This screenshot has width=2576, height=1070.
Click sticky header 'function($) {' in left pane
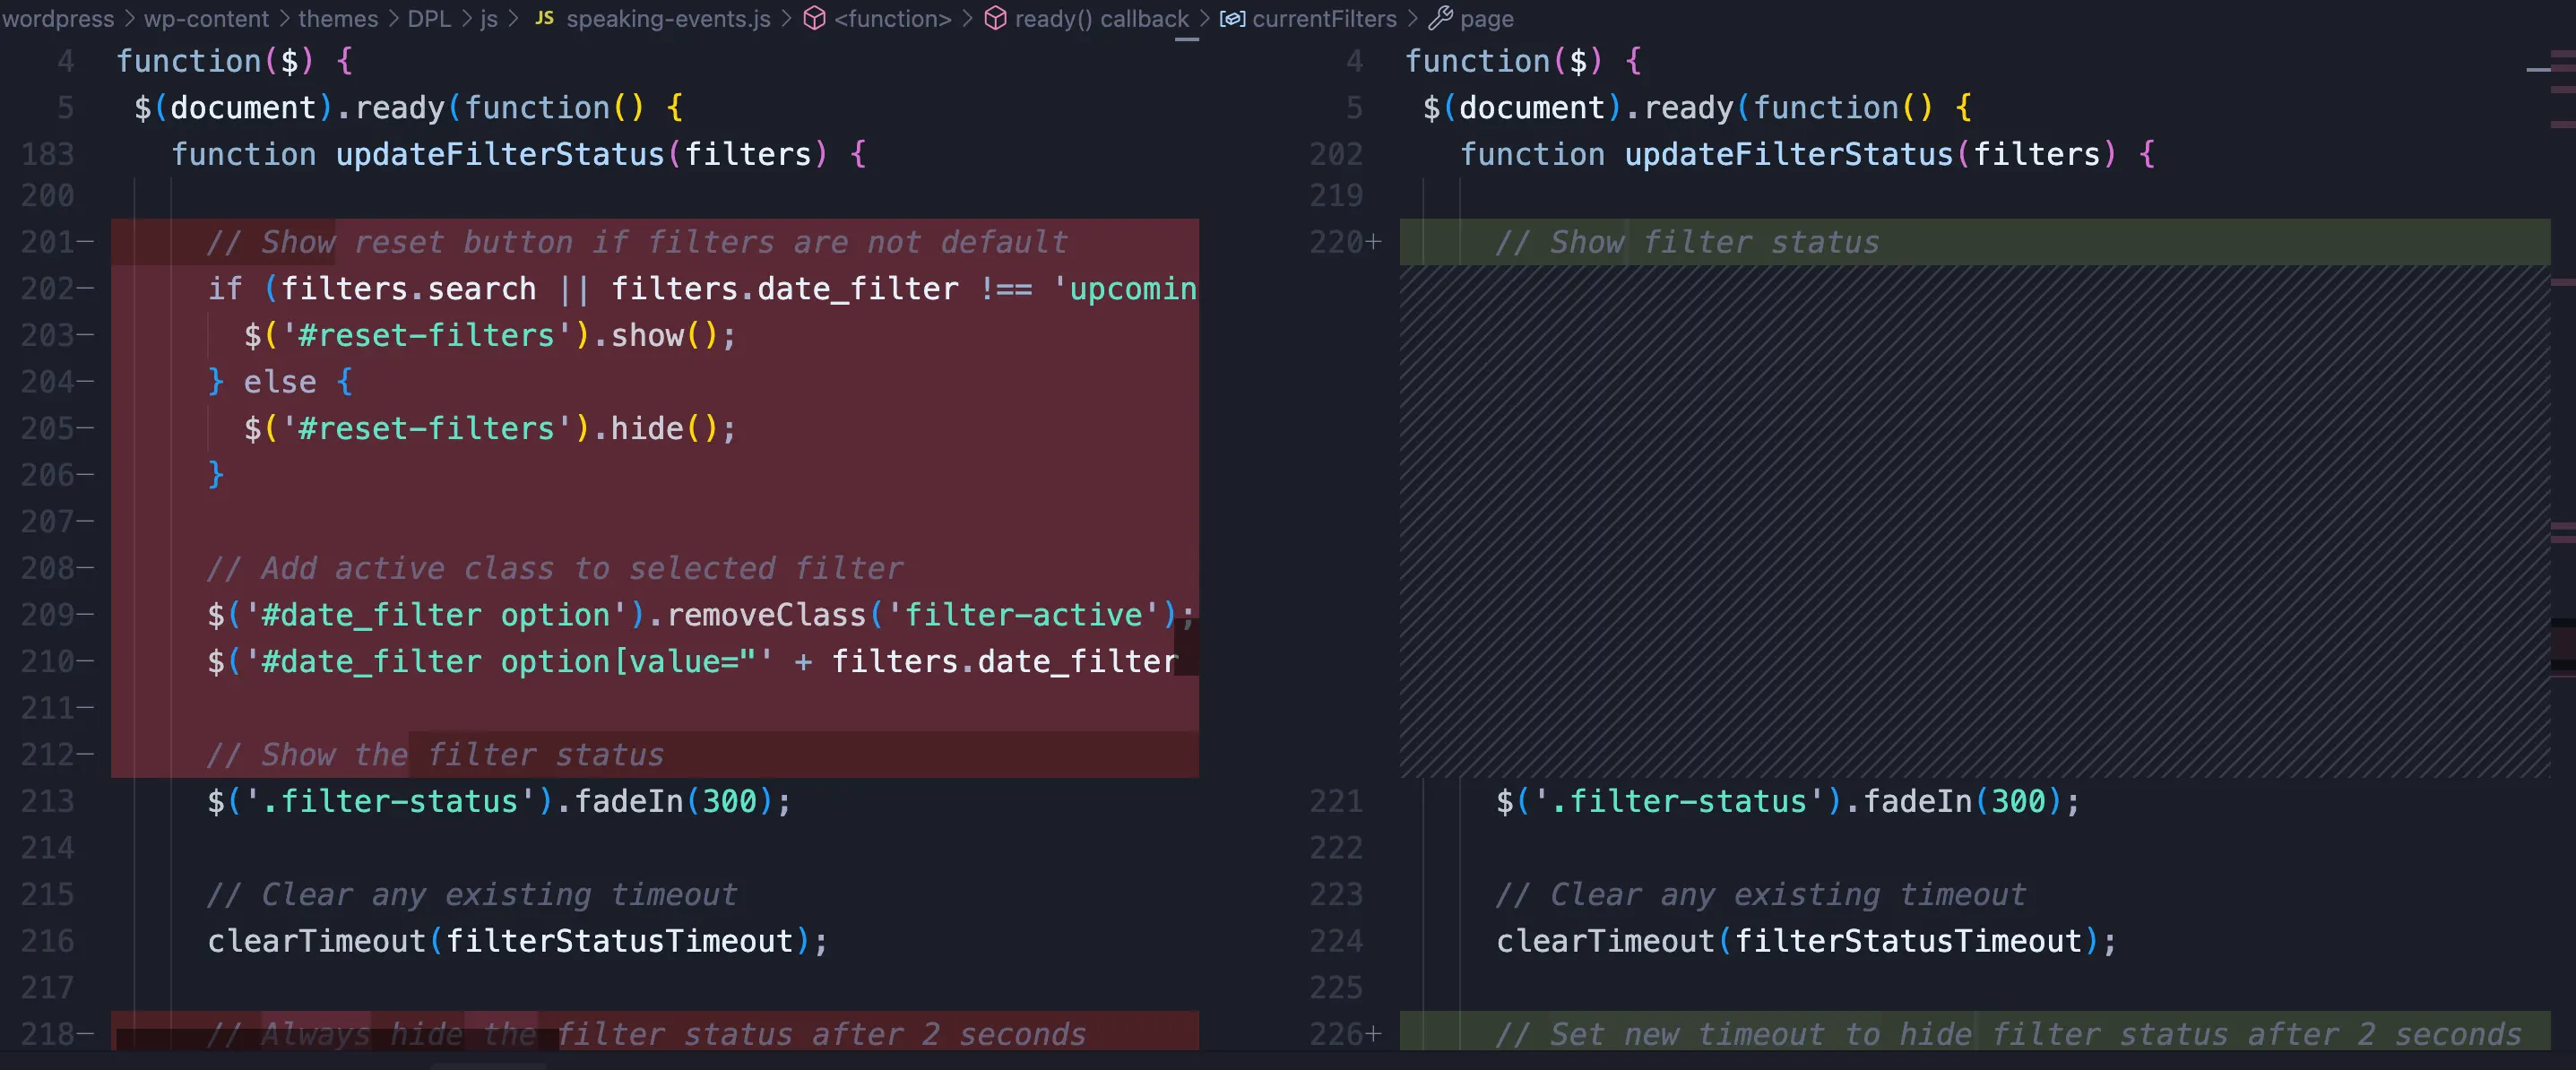pos(234,61)
